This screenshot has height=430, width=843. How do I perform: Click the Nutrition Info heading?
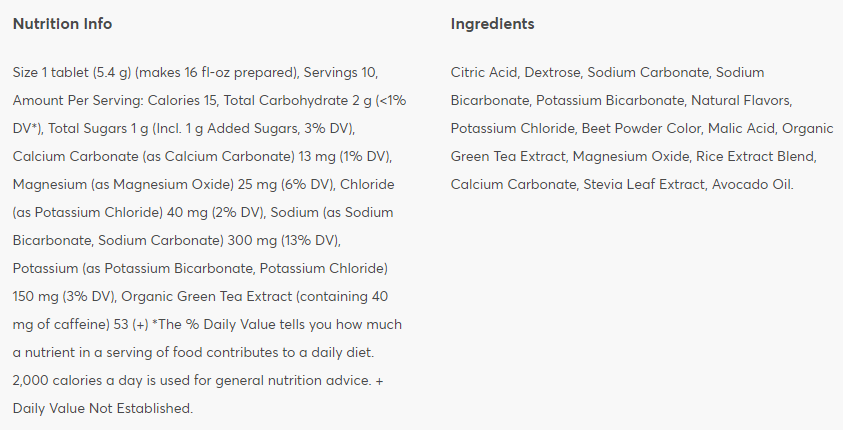(x=62, y=24)
